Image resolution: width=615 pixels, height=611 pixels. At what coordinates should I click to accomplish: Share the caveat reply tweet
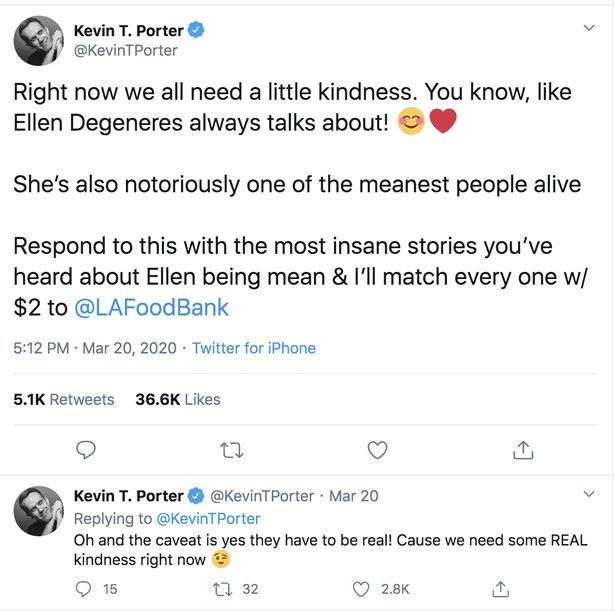[x=502, y=589]
